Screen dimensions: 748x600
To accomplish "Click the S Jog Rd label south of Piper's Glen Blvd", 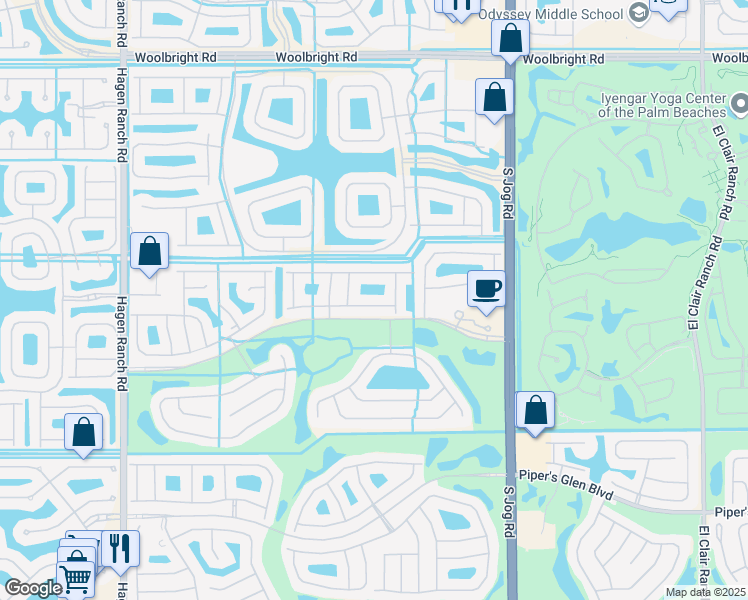I will pos(510,512).
